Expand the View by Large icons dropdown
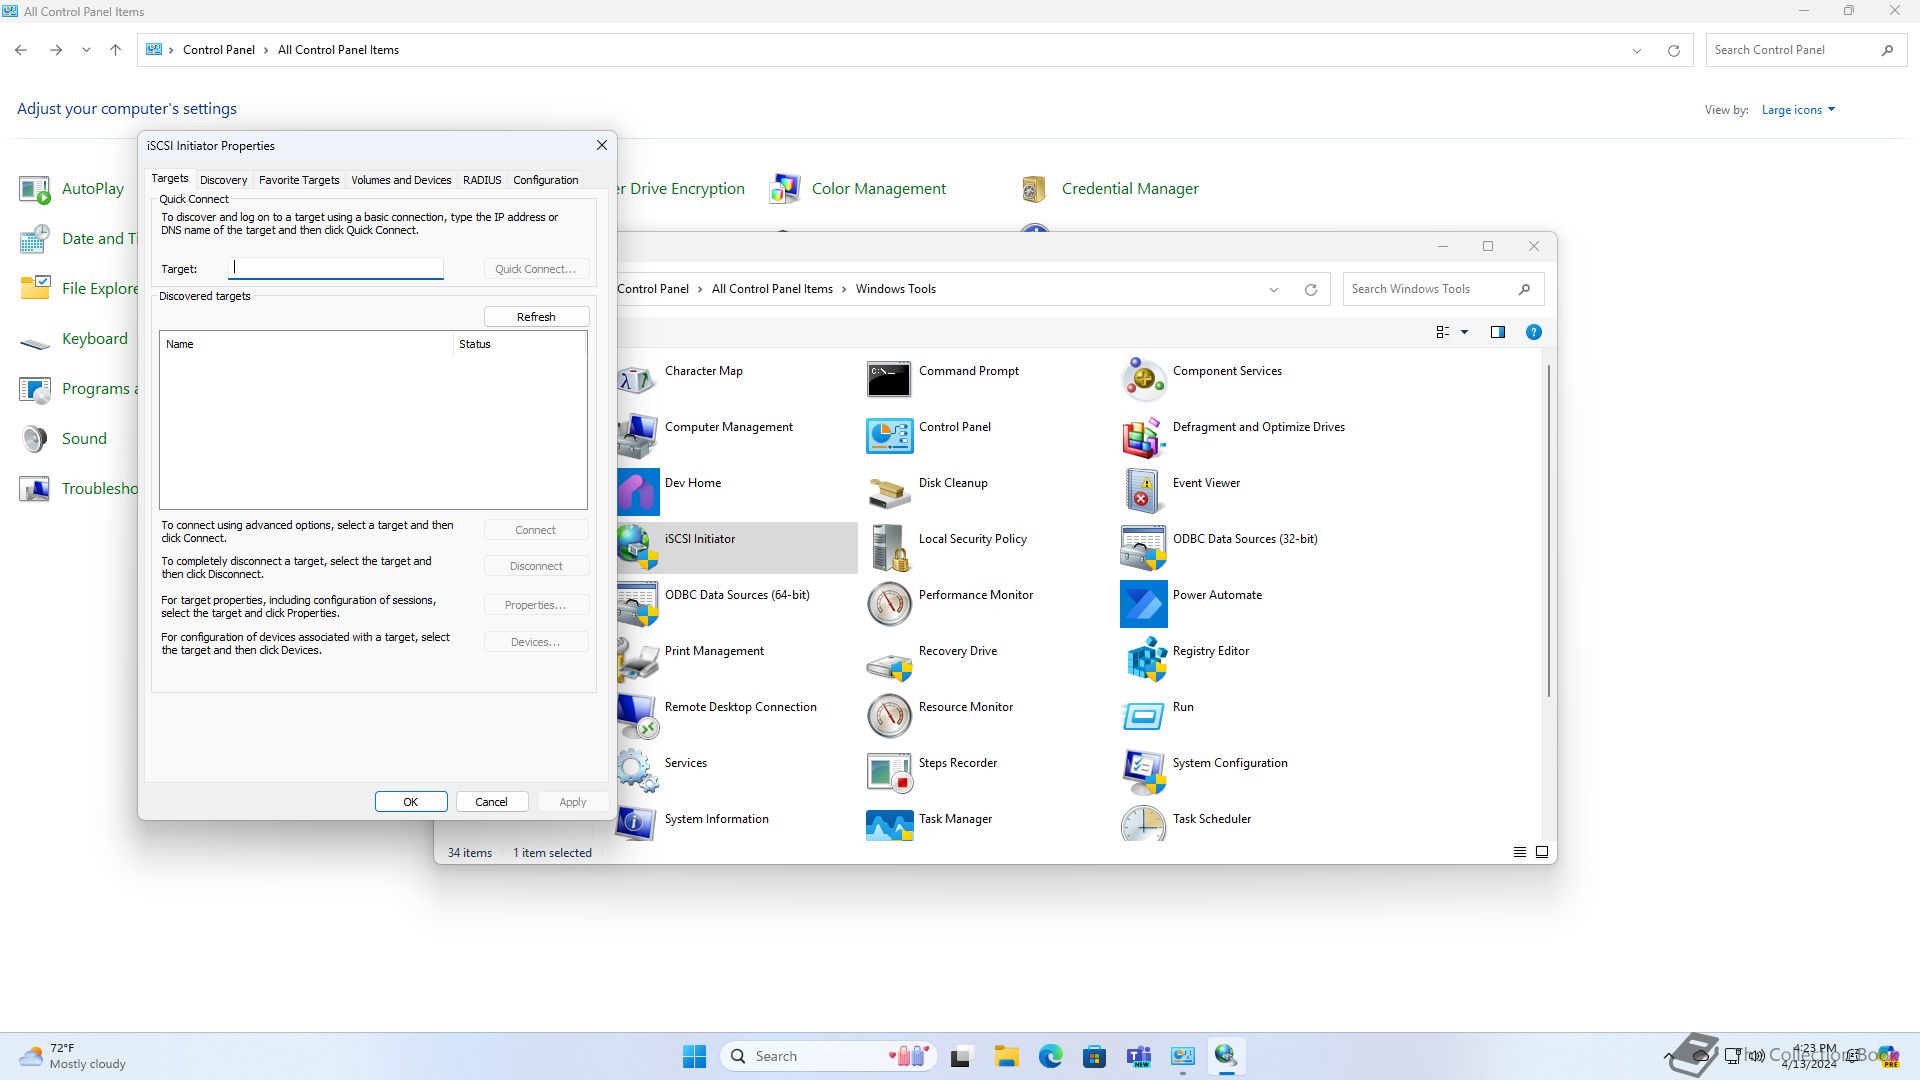The height and width of the screenshot is (1080, 1920). click(1798, 110)
